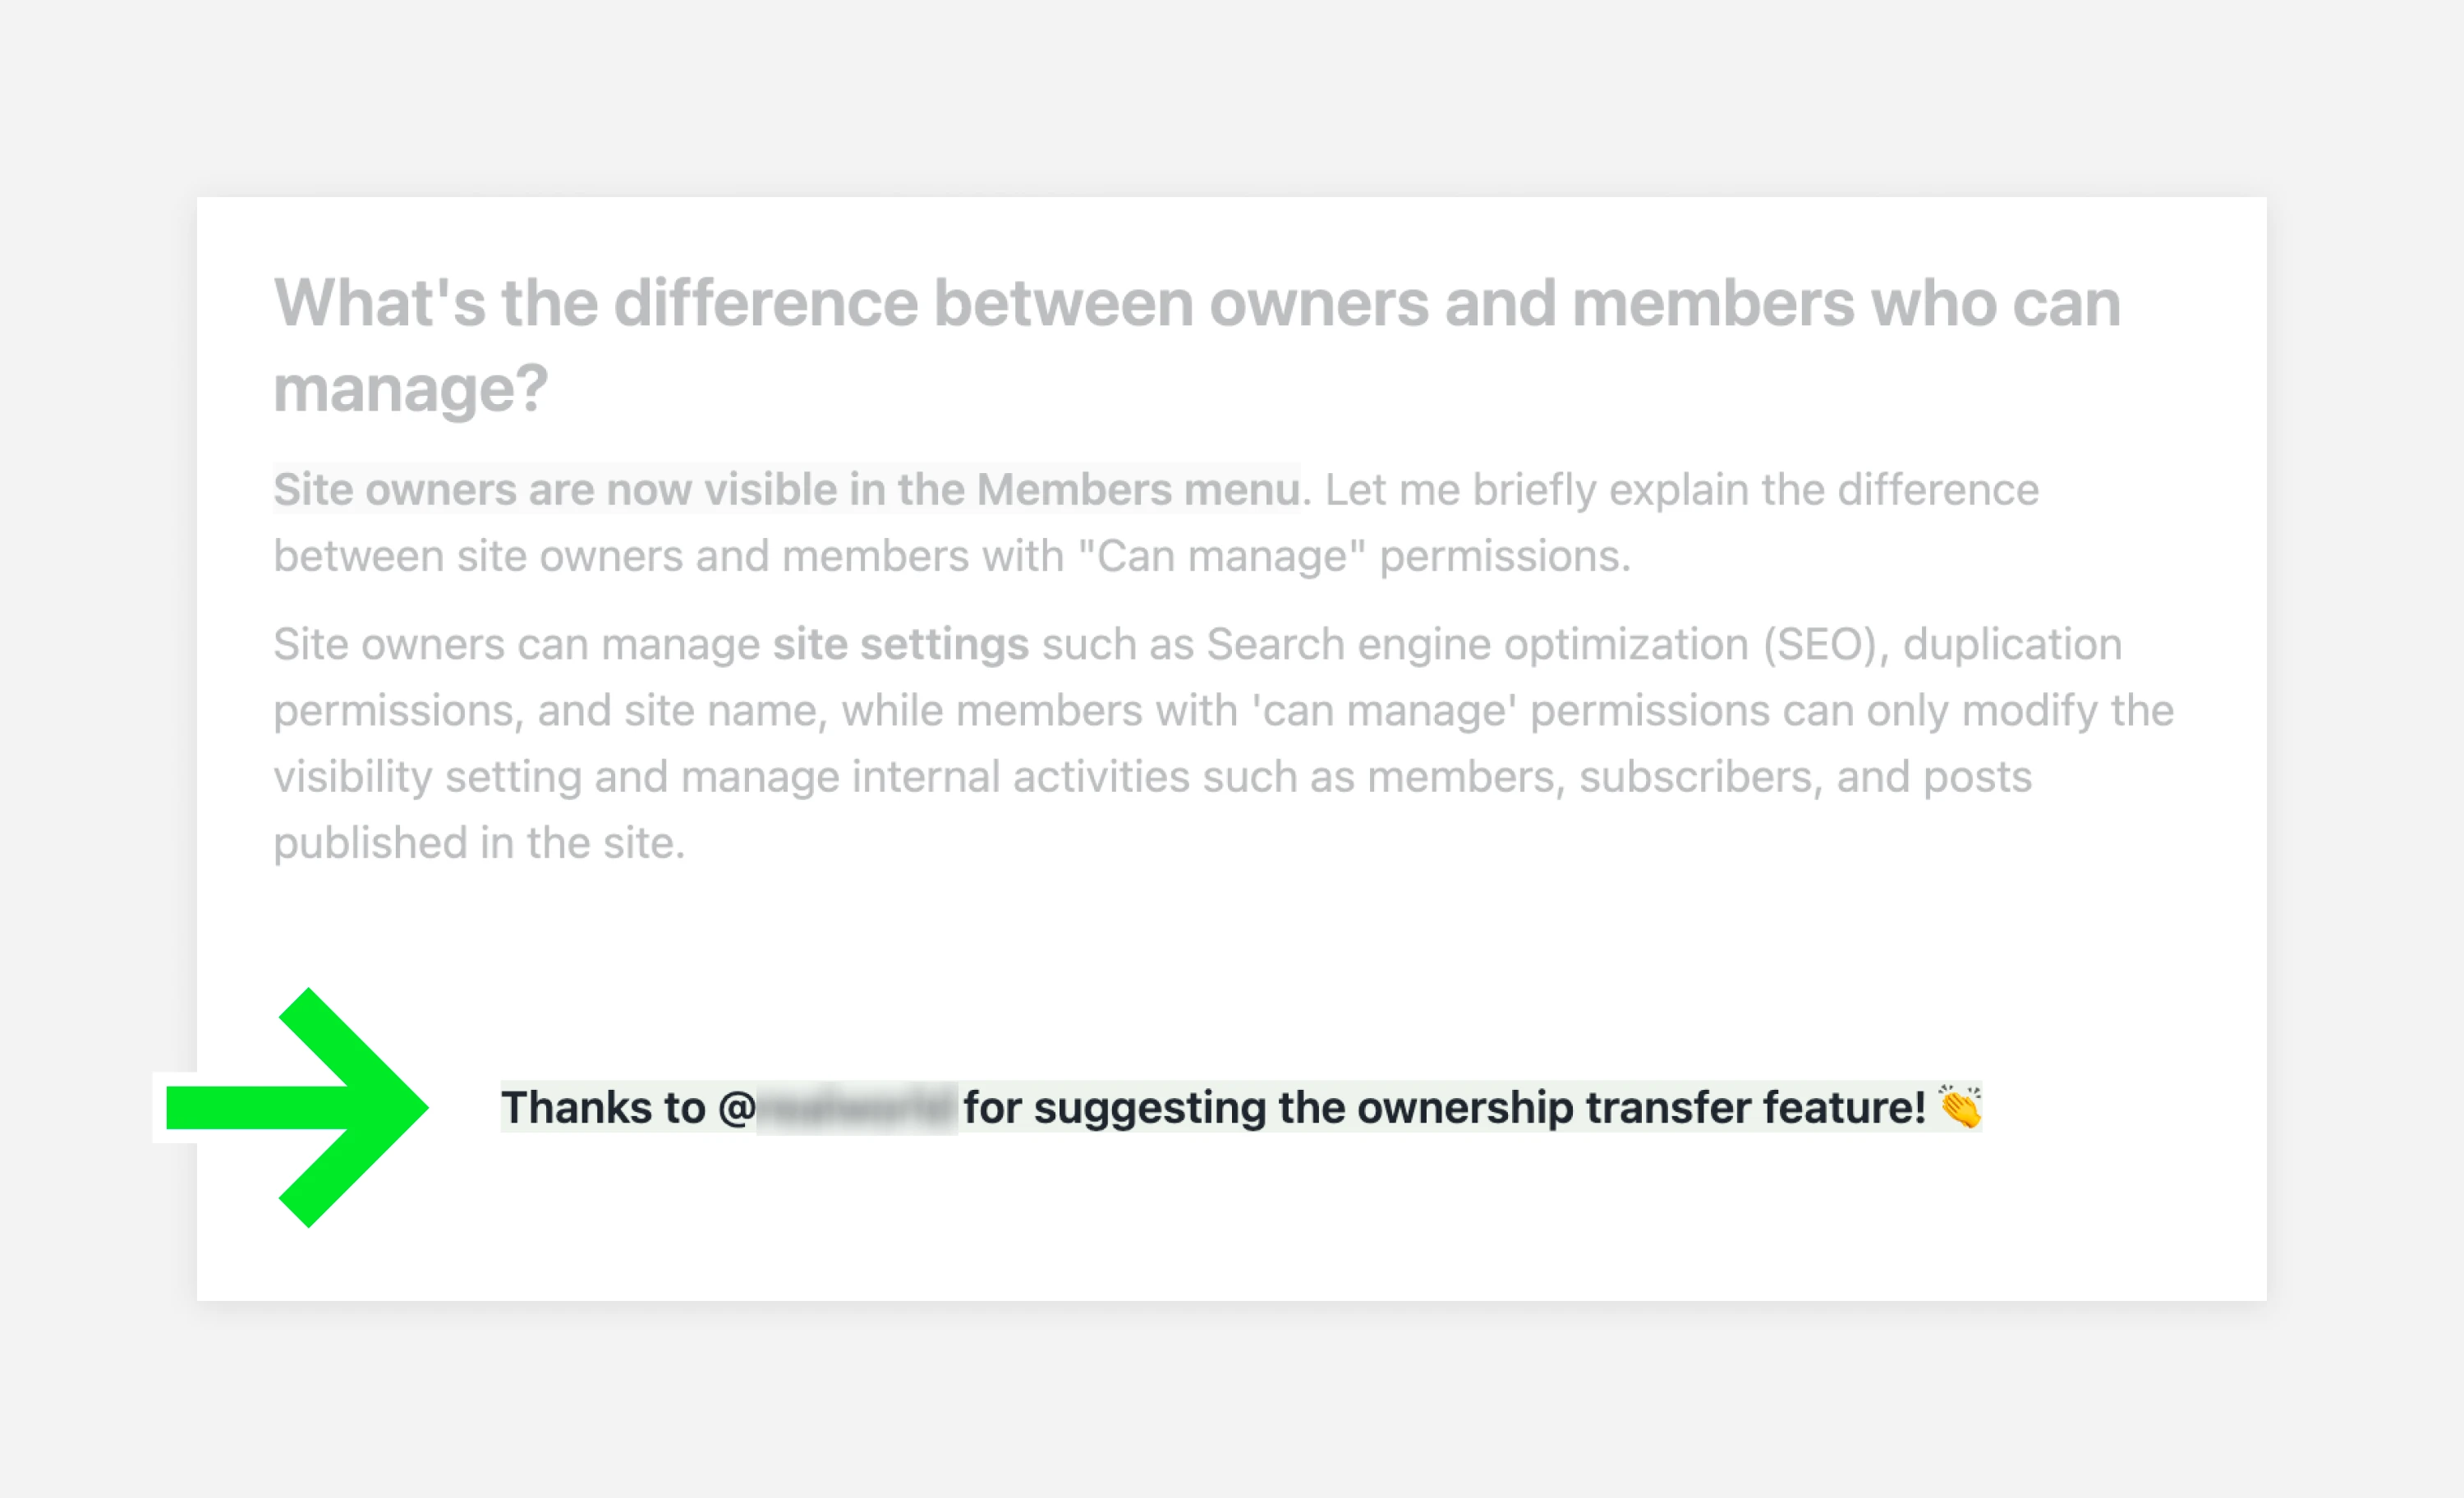Viewport: 2464px width, 1498px height.
Task: Click the 'Thanks to' highlighted text
Action: click(603, 1108)
